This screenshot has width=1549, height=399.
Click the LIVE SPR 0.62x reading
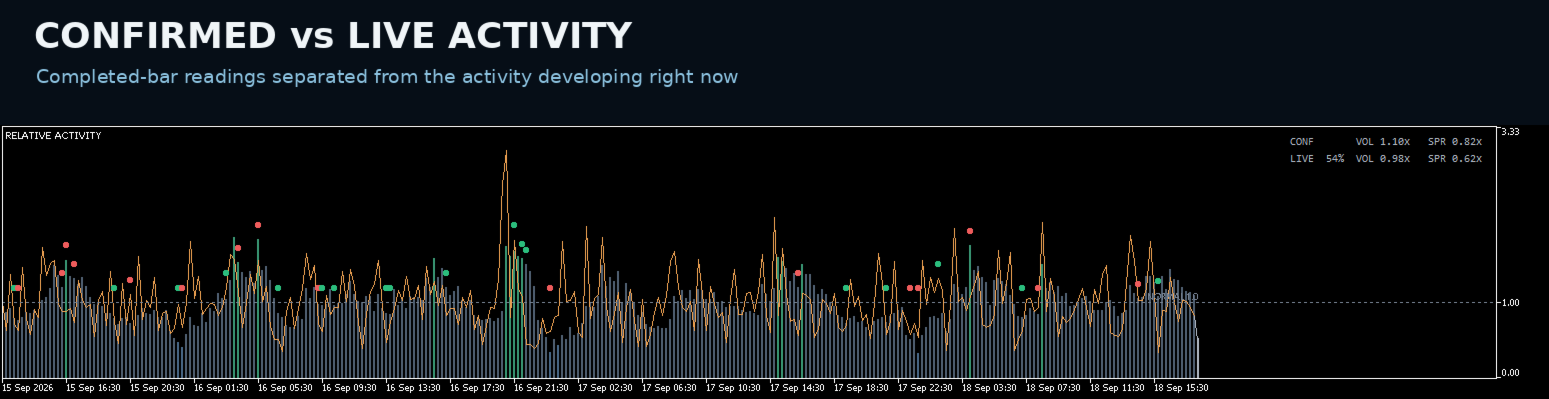point(1455,158)
